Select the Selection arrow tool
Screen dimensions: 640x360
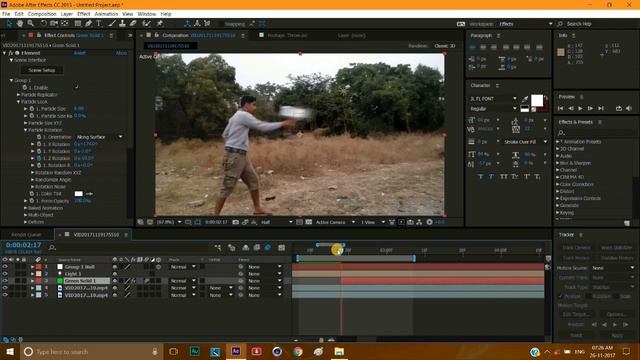pyautogui.click(x=9, y=24)
